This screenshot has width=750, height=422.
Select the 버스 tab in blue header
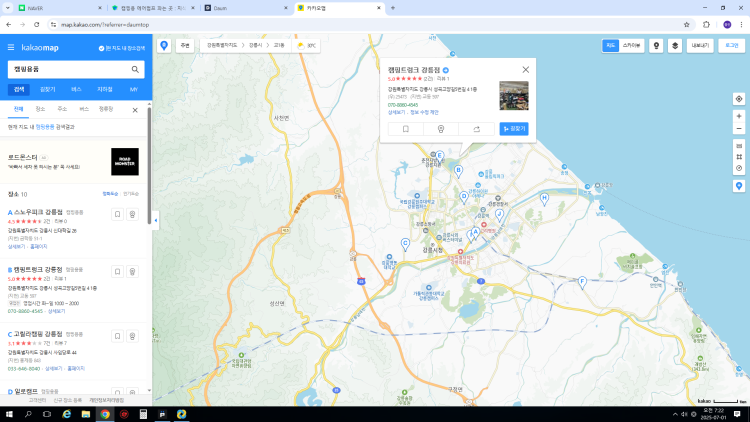tap(76, 89)
